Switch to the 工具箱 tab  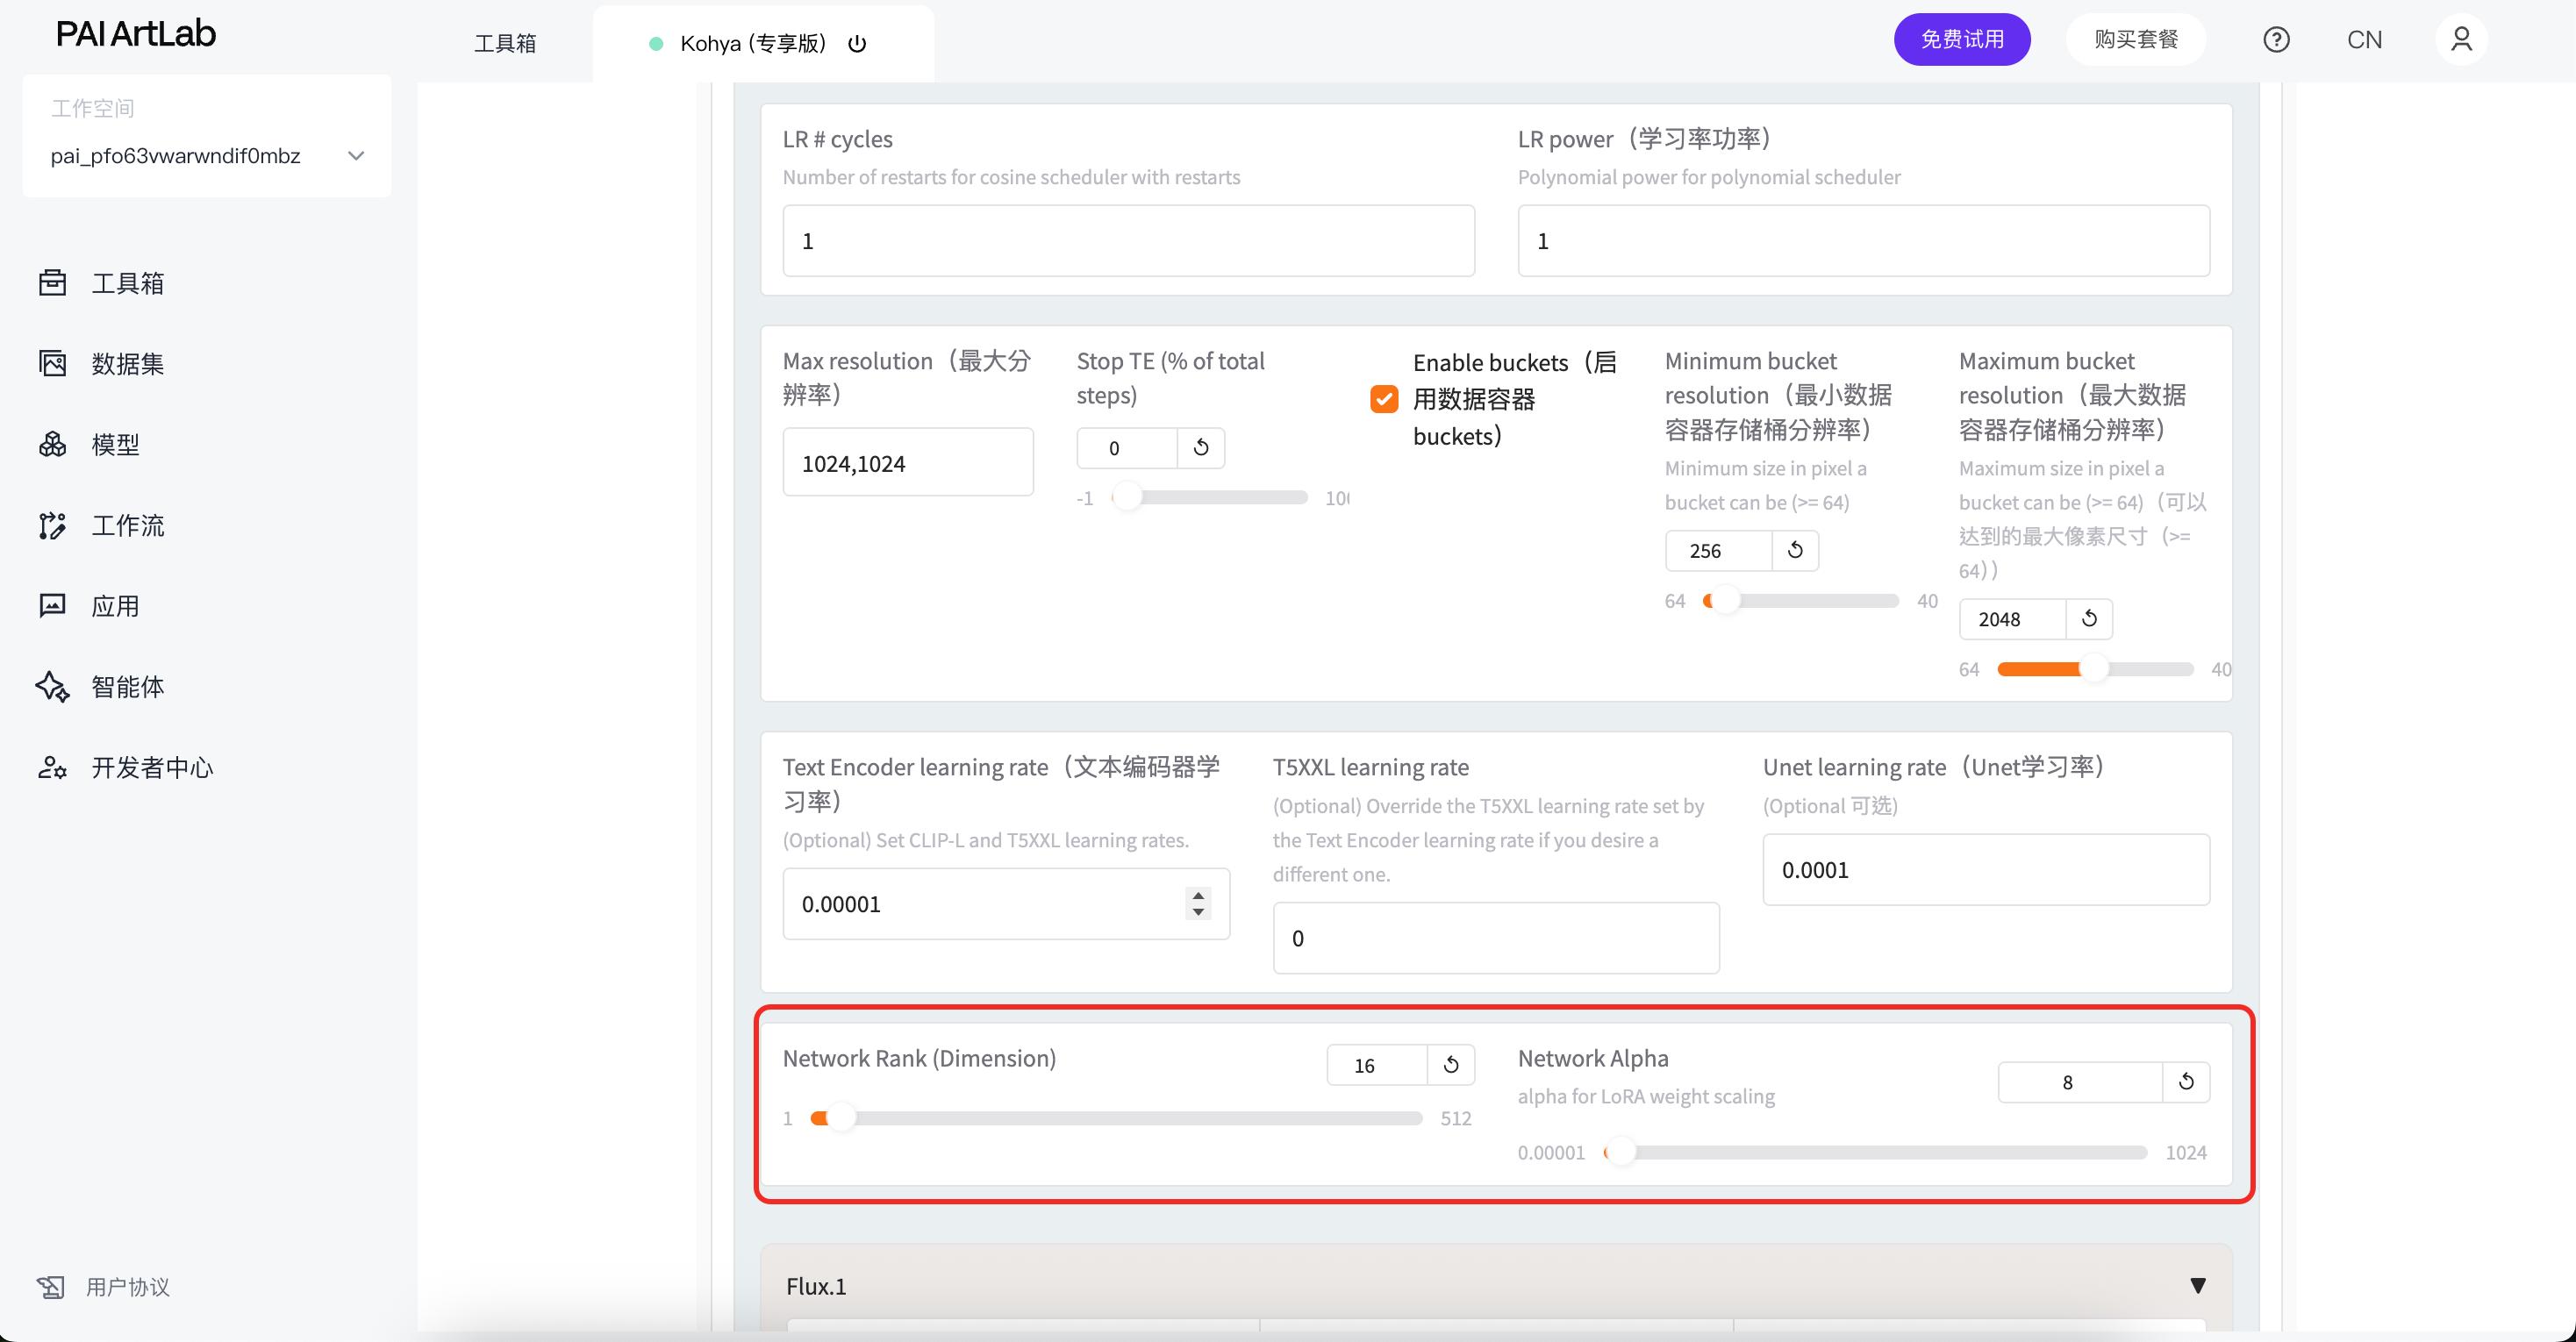tap(505, 44)
